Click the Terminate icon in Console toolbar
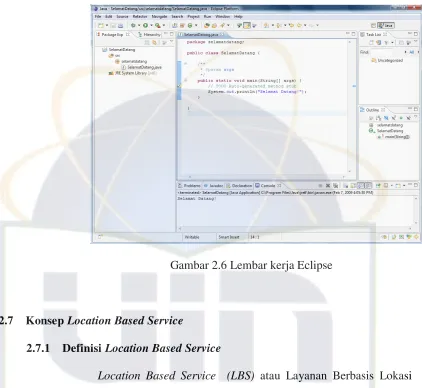 [320, 186]
